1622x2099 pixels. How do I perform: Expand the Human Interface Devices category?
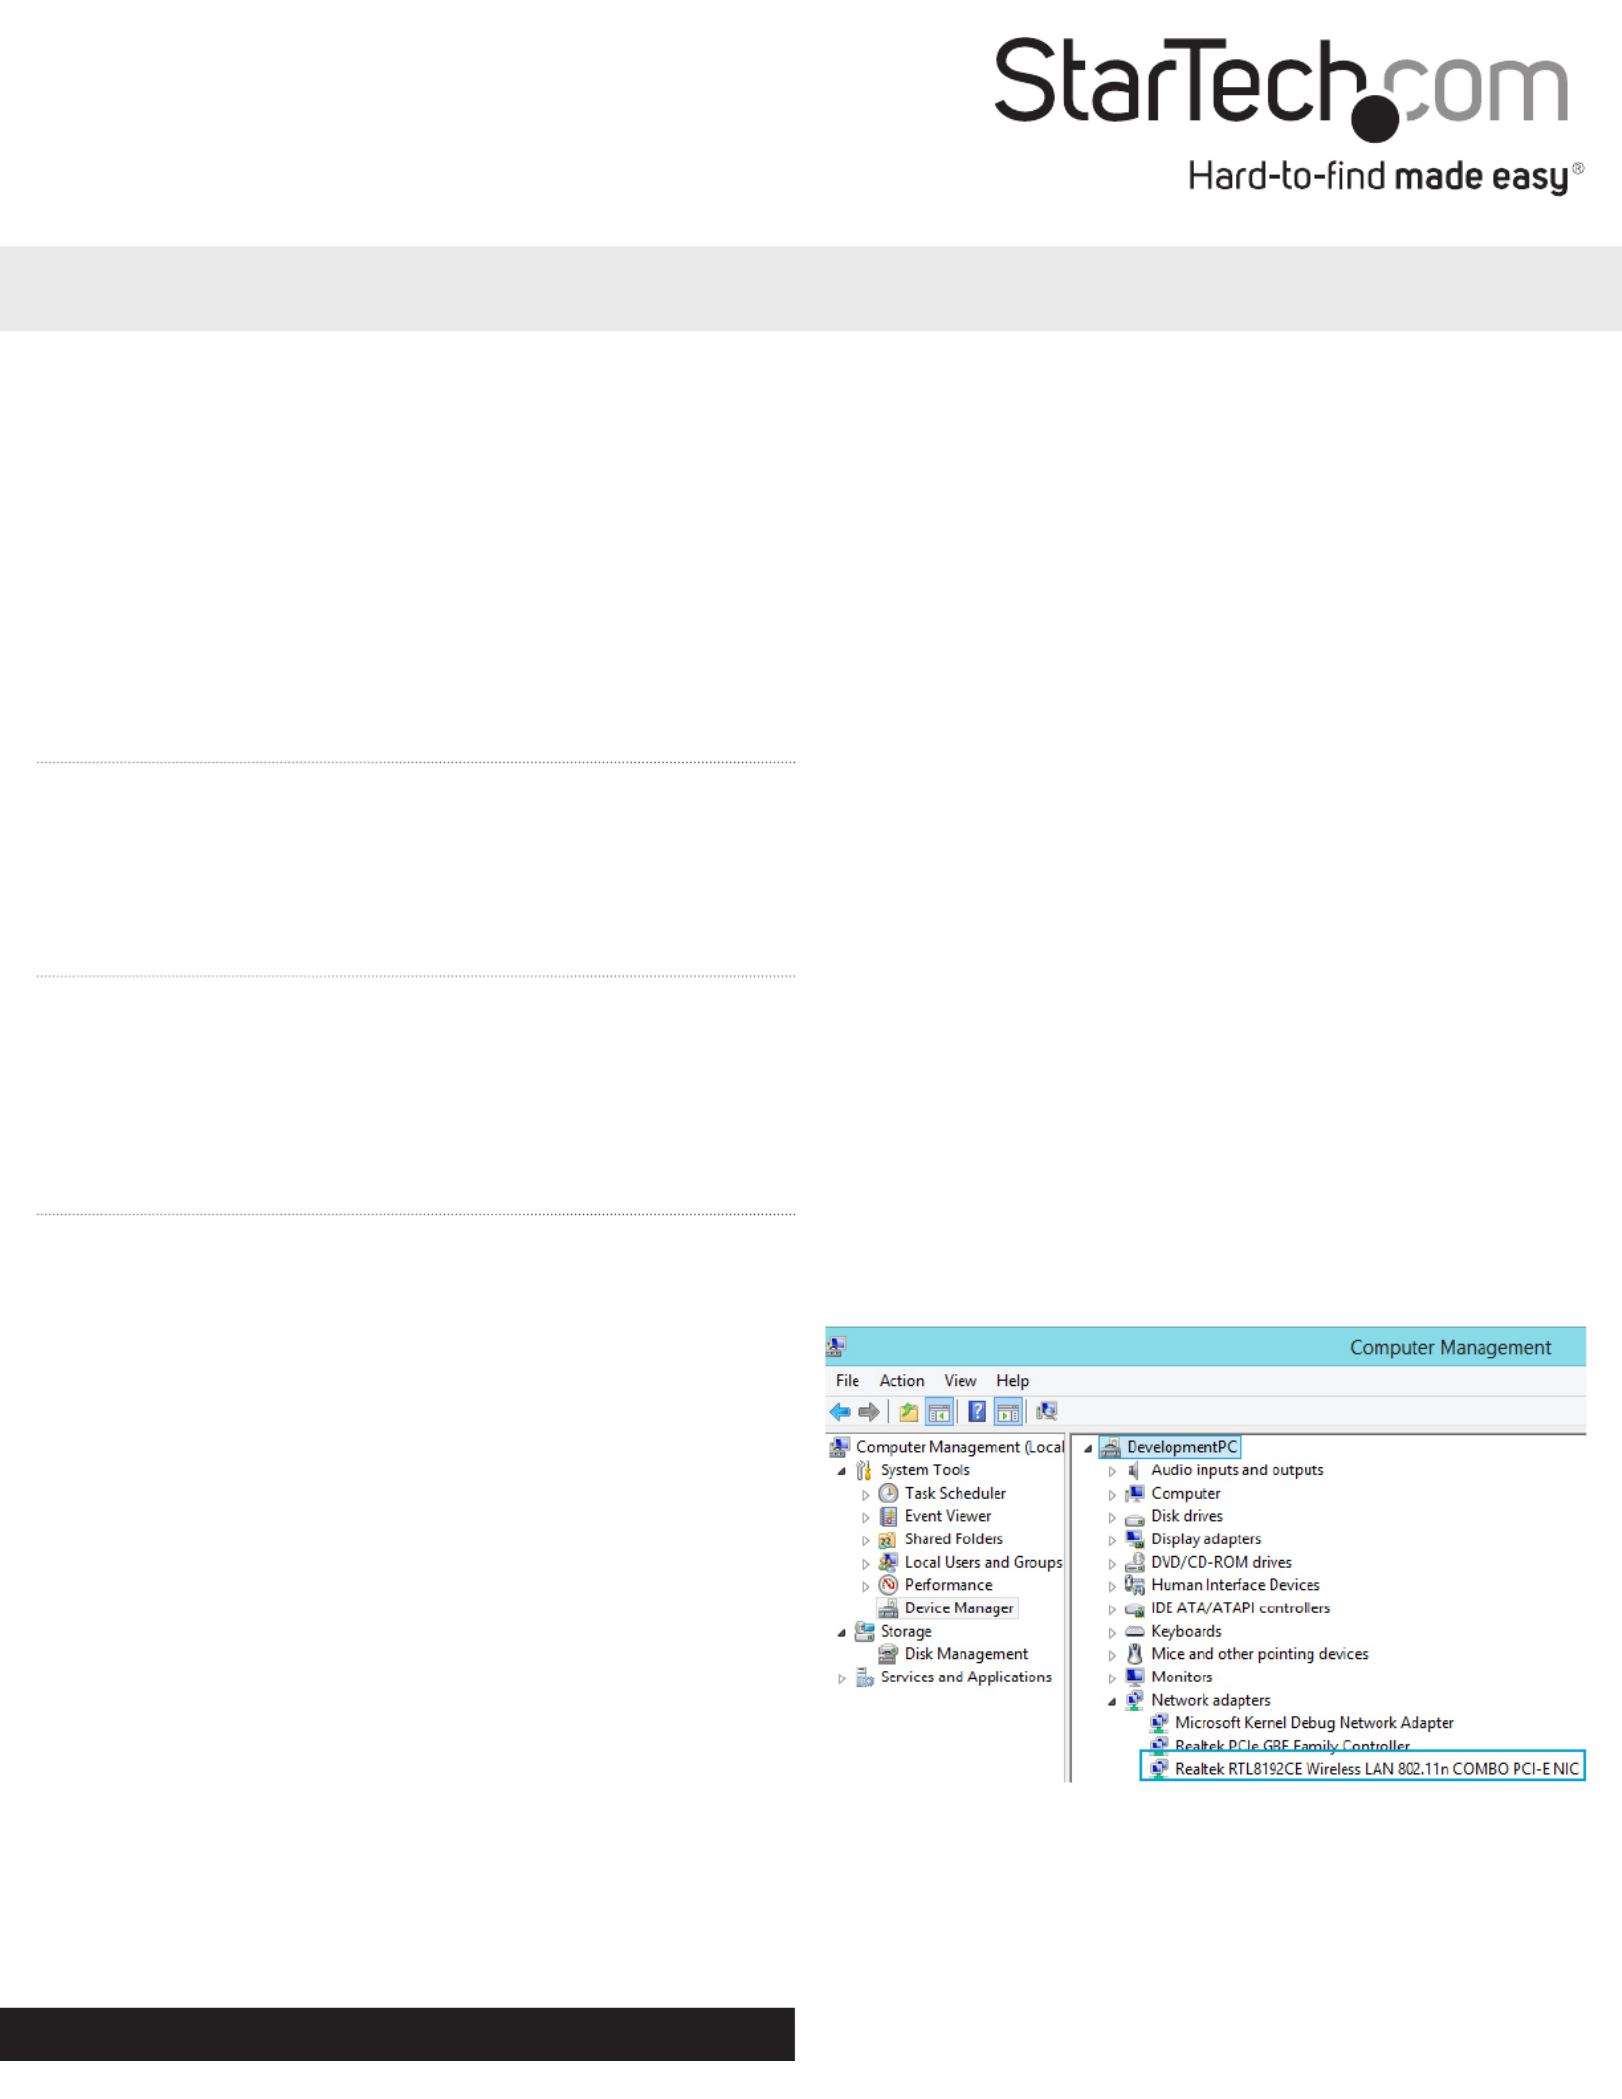pyautogui.click(x=1111, y=1586)
